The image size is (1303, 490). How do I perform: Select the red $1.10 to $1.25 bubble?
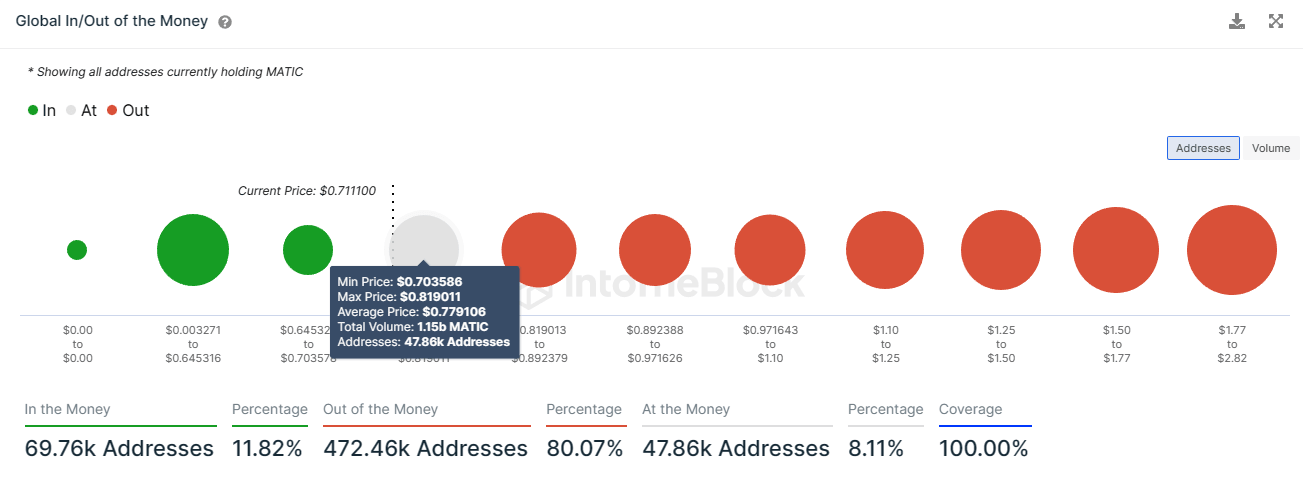(x=884, y=250)
